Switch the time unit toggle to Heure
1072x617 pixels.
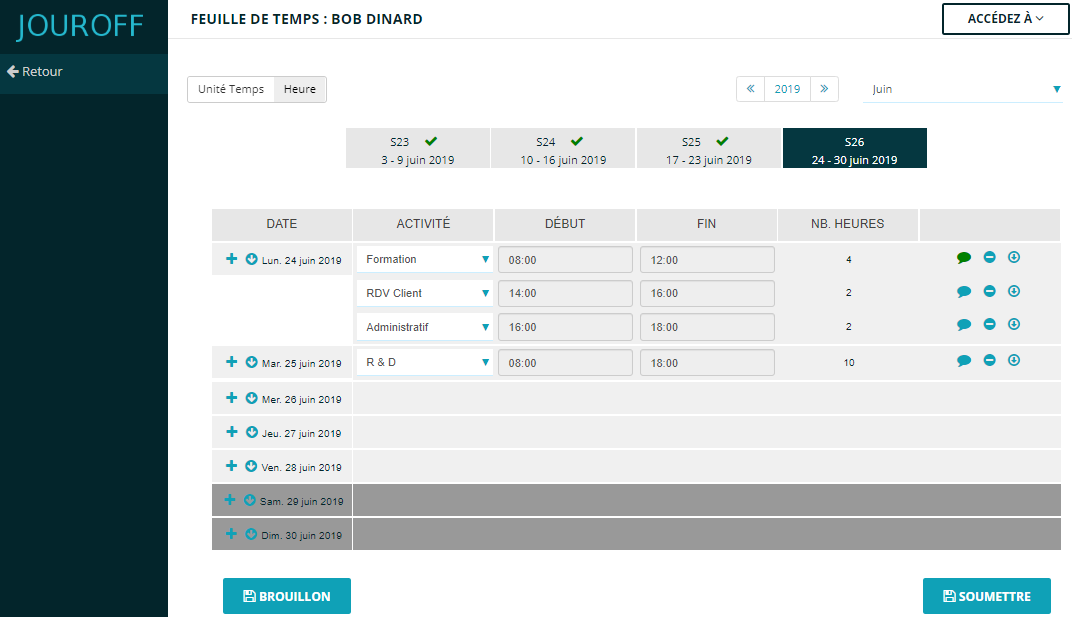tap(300, 89)
